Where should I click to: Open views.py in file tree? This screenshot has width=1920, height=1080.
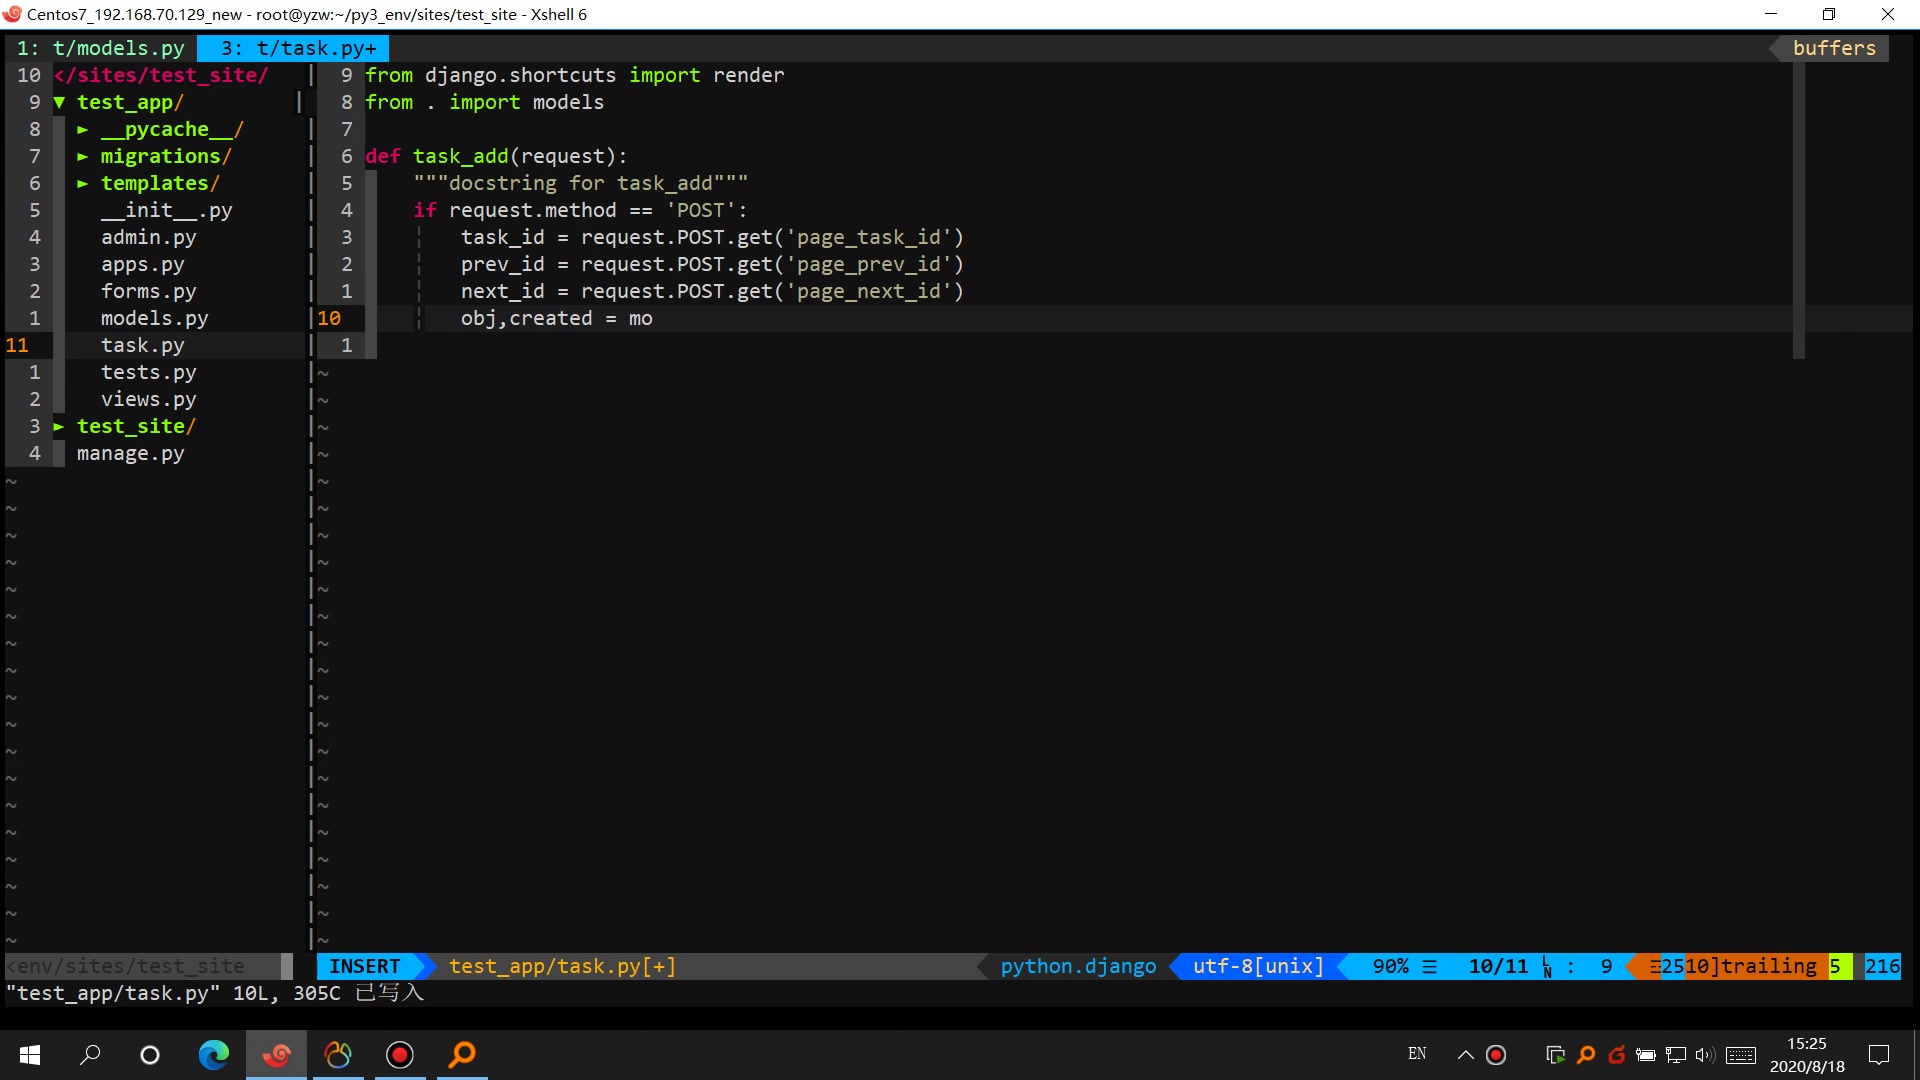[148, 399]
